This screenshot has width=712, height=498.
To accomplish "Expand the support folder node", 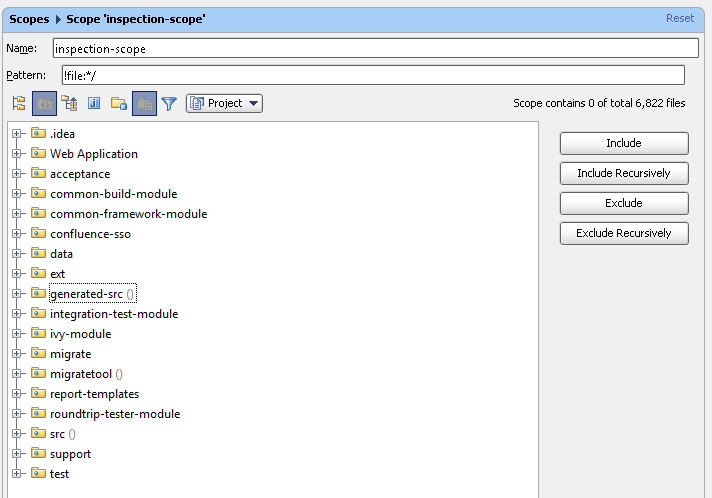I will click(x=17, y=453).
